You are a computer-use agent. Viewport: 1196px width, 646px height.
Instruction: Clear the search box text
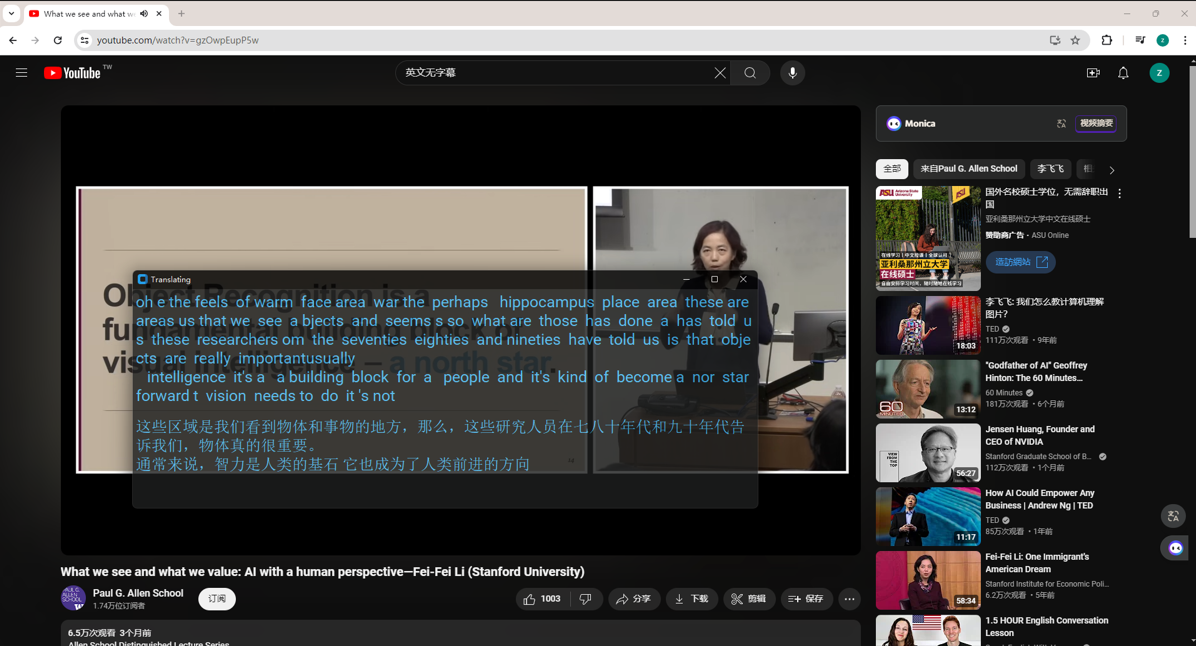point(720,73)
